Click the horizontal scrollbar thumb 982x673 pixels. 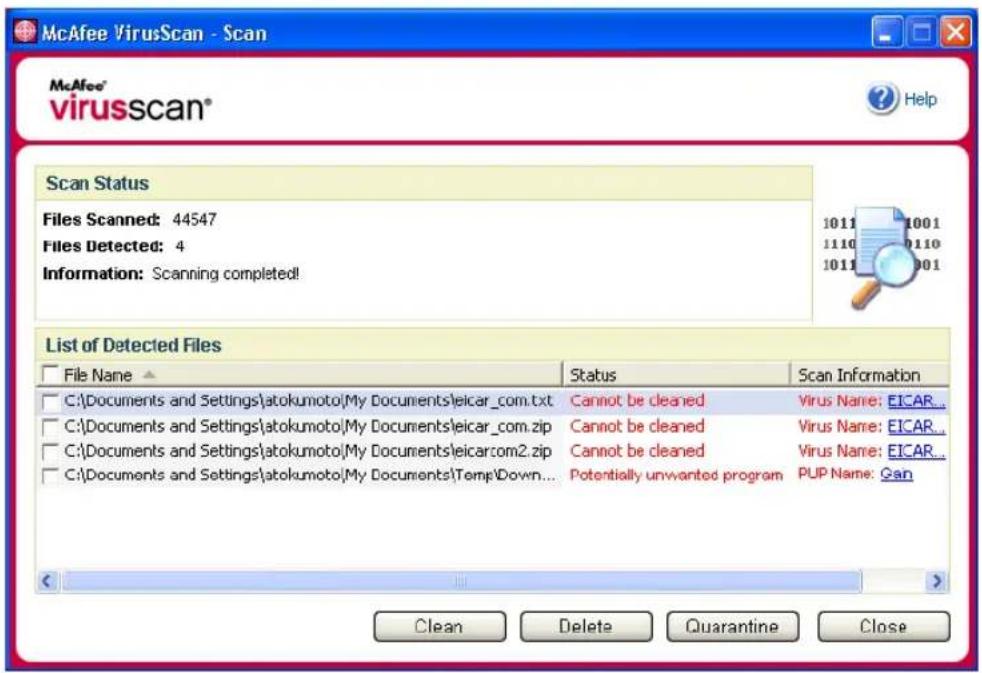pyautogui.click(x=462, y=582)
